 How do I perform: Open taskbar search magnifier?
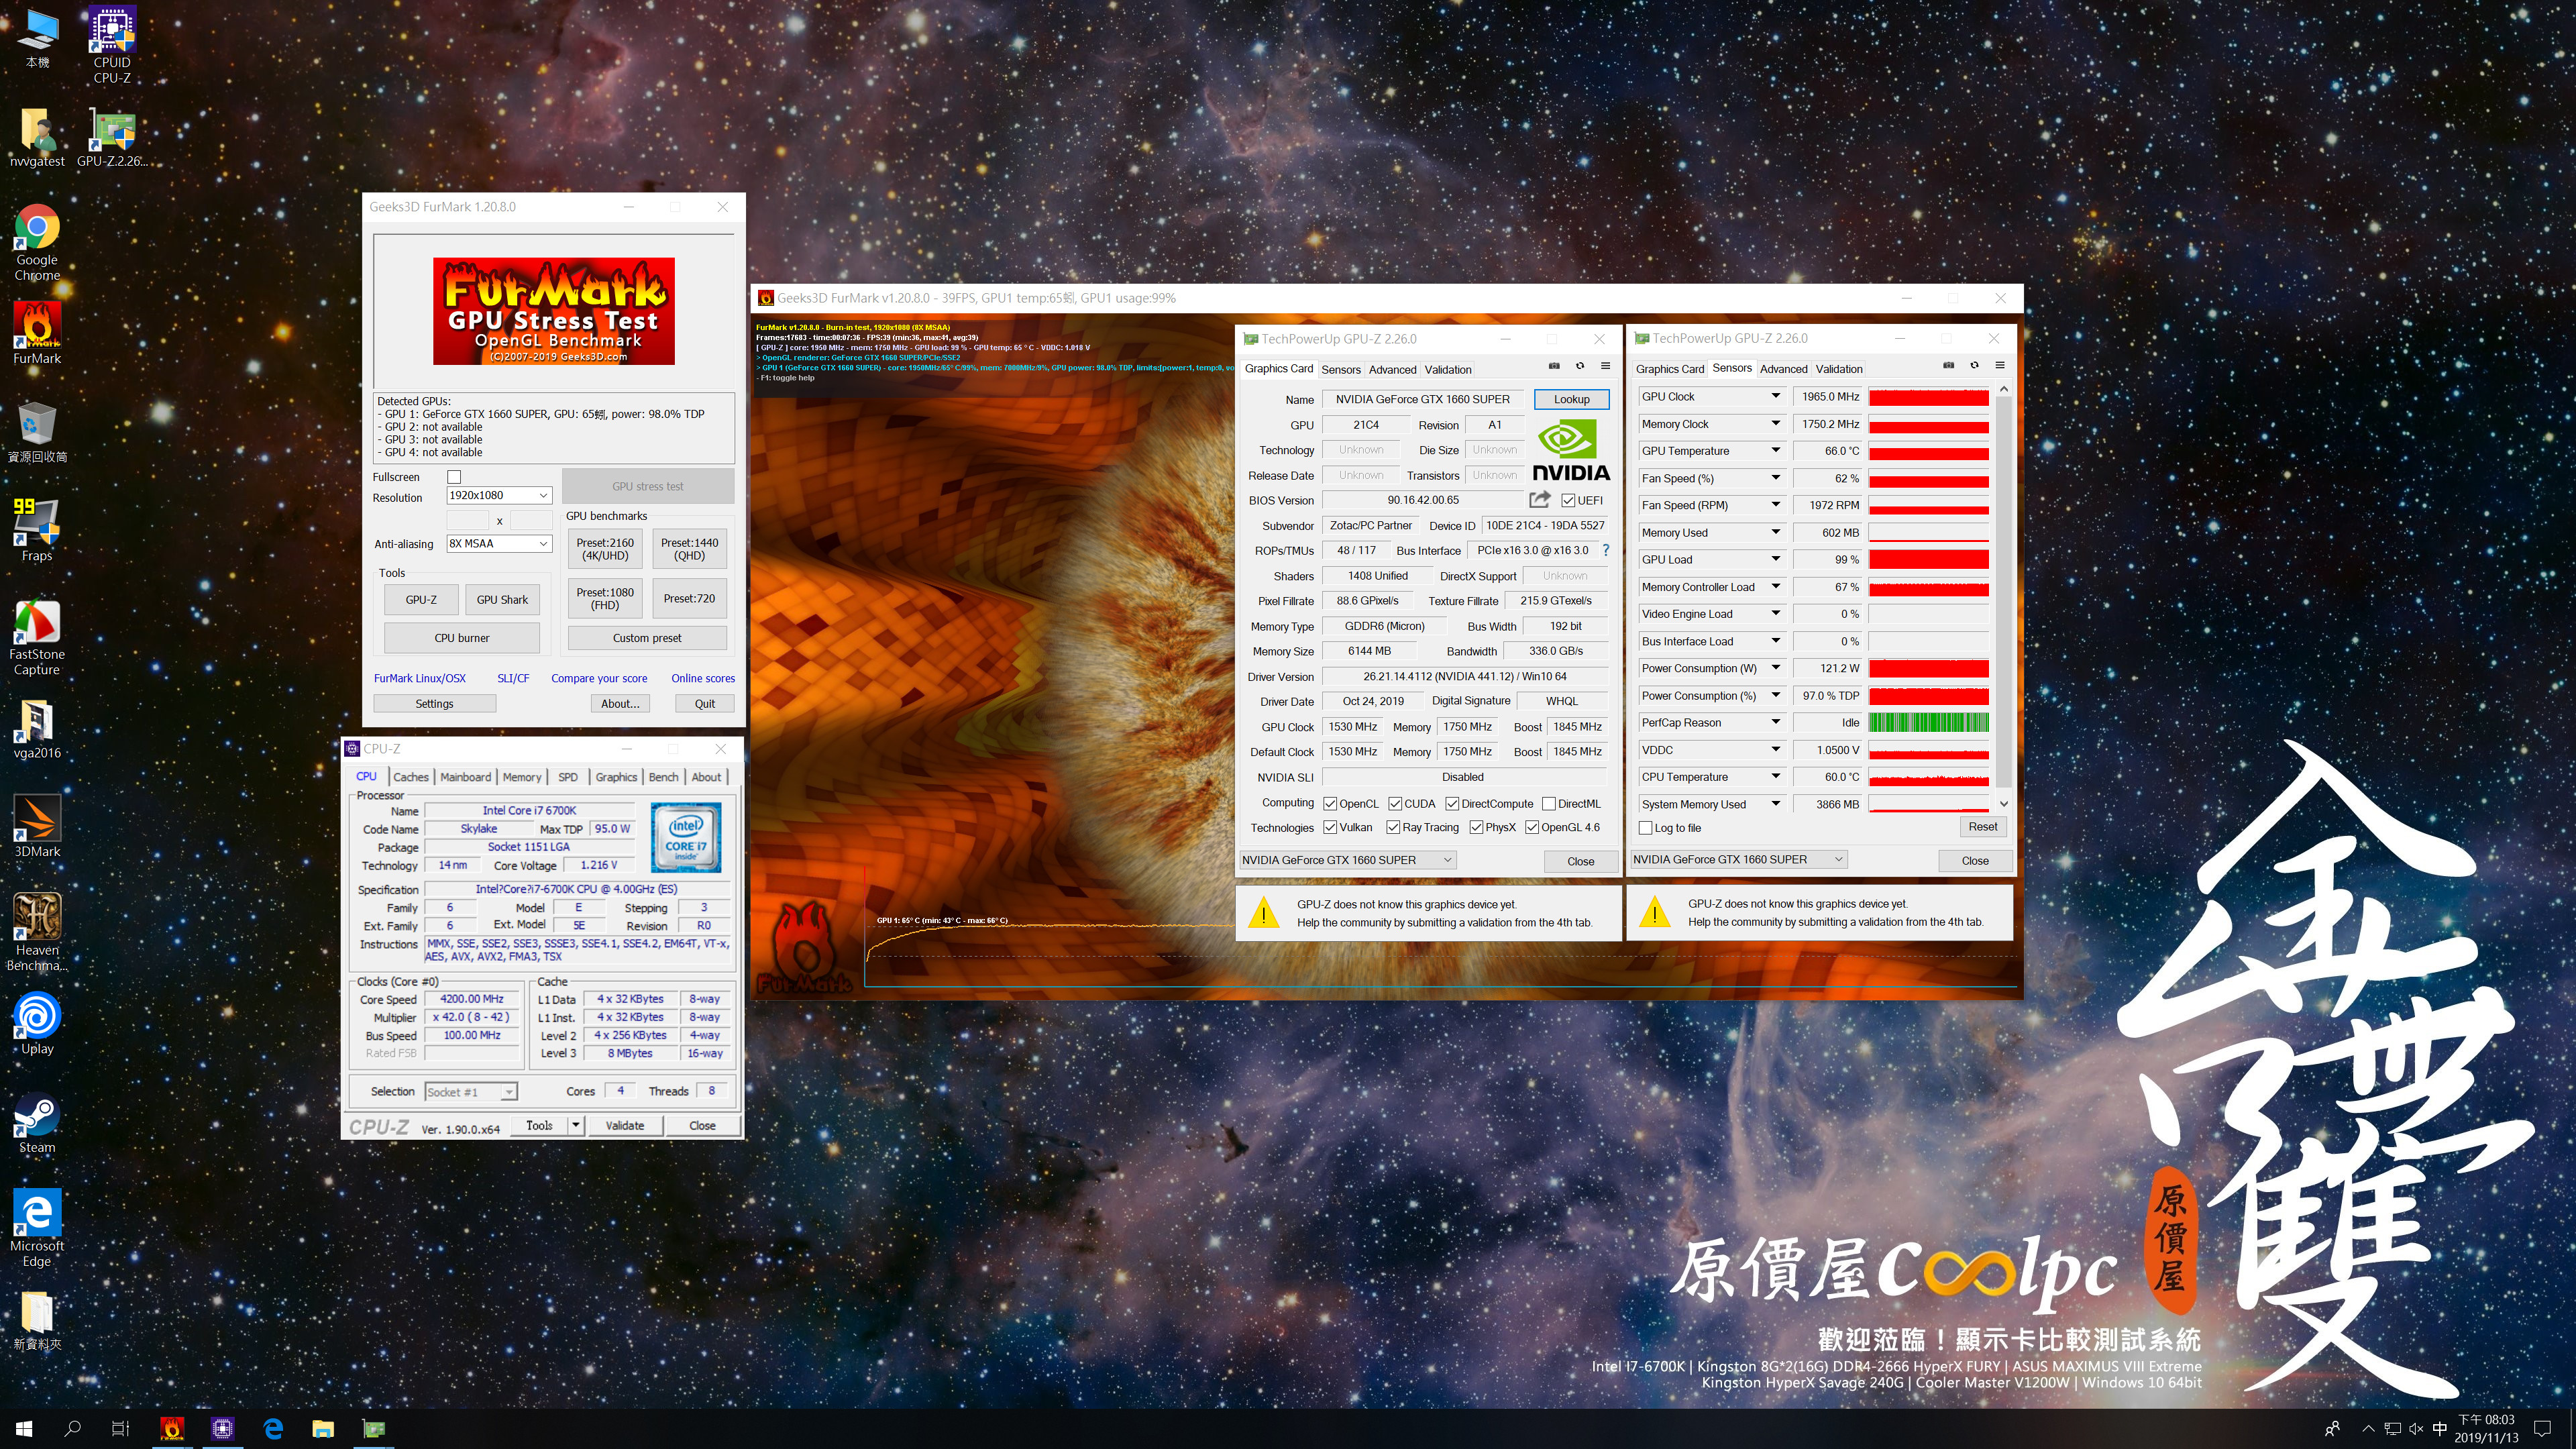pos(72,1428)
